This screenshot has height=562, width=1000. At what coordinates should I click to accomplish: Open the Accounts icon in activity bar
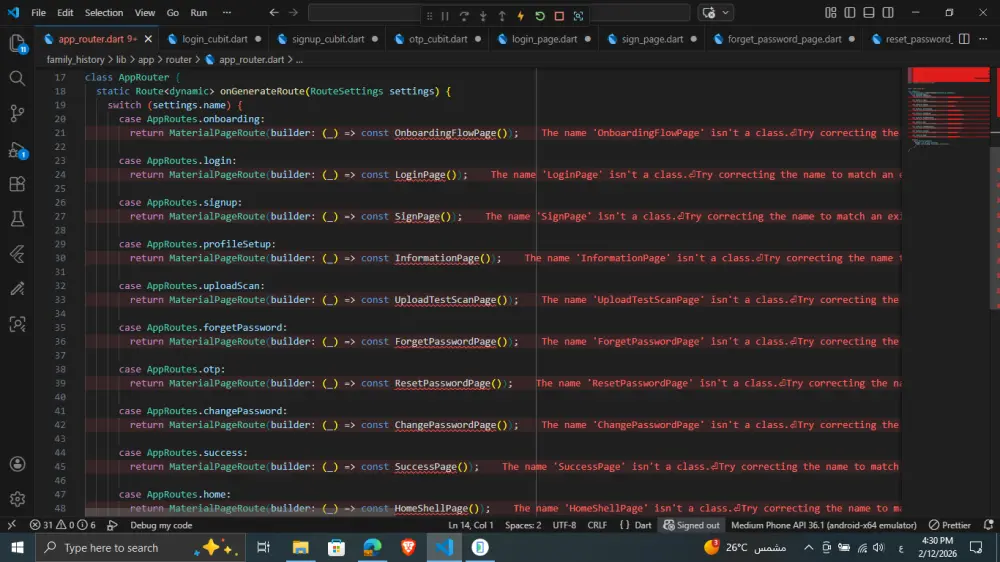(x=17, y=464)
